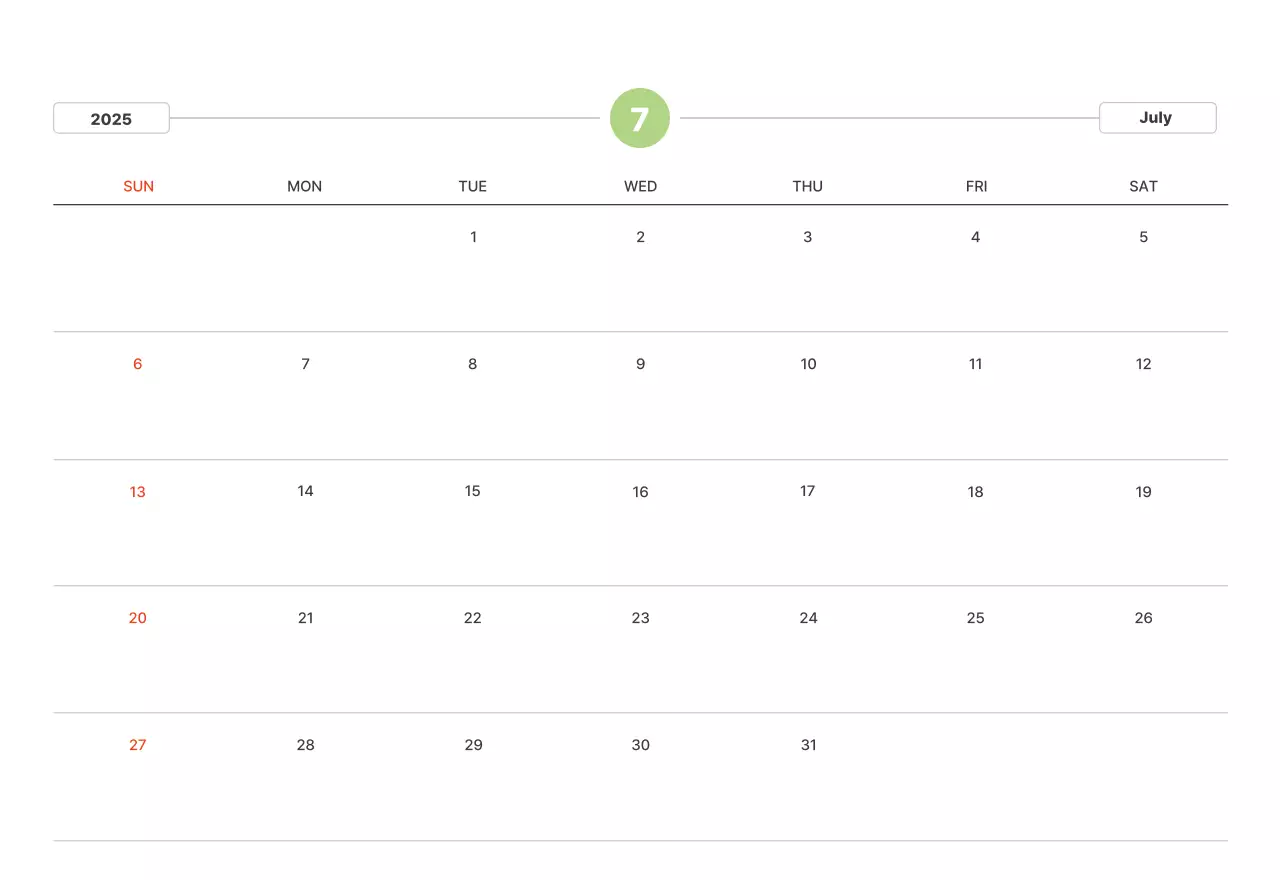Pick date 24 under Thursday
Screen dimensions: 1280x880
[x=808, y=618]
